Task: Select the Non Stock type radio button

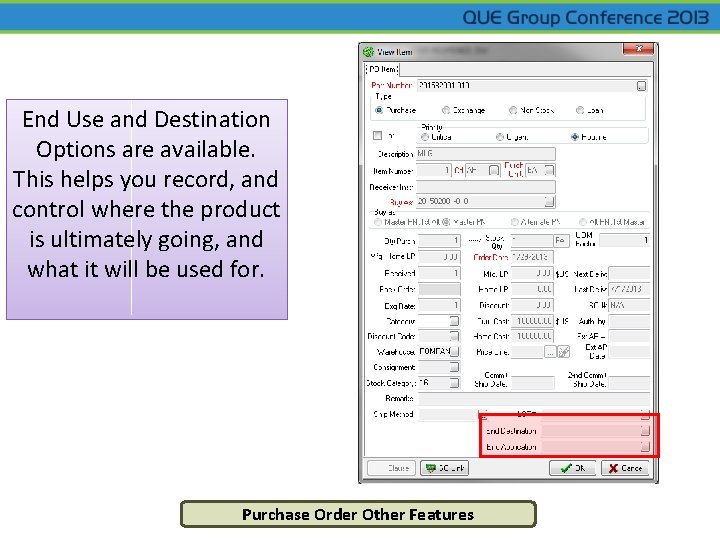Action: 513,110
